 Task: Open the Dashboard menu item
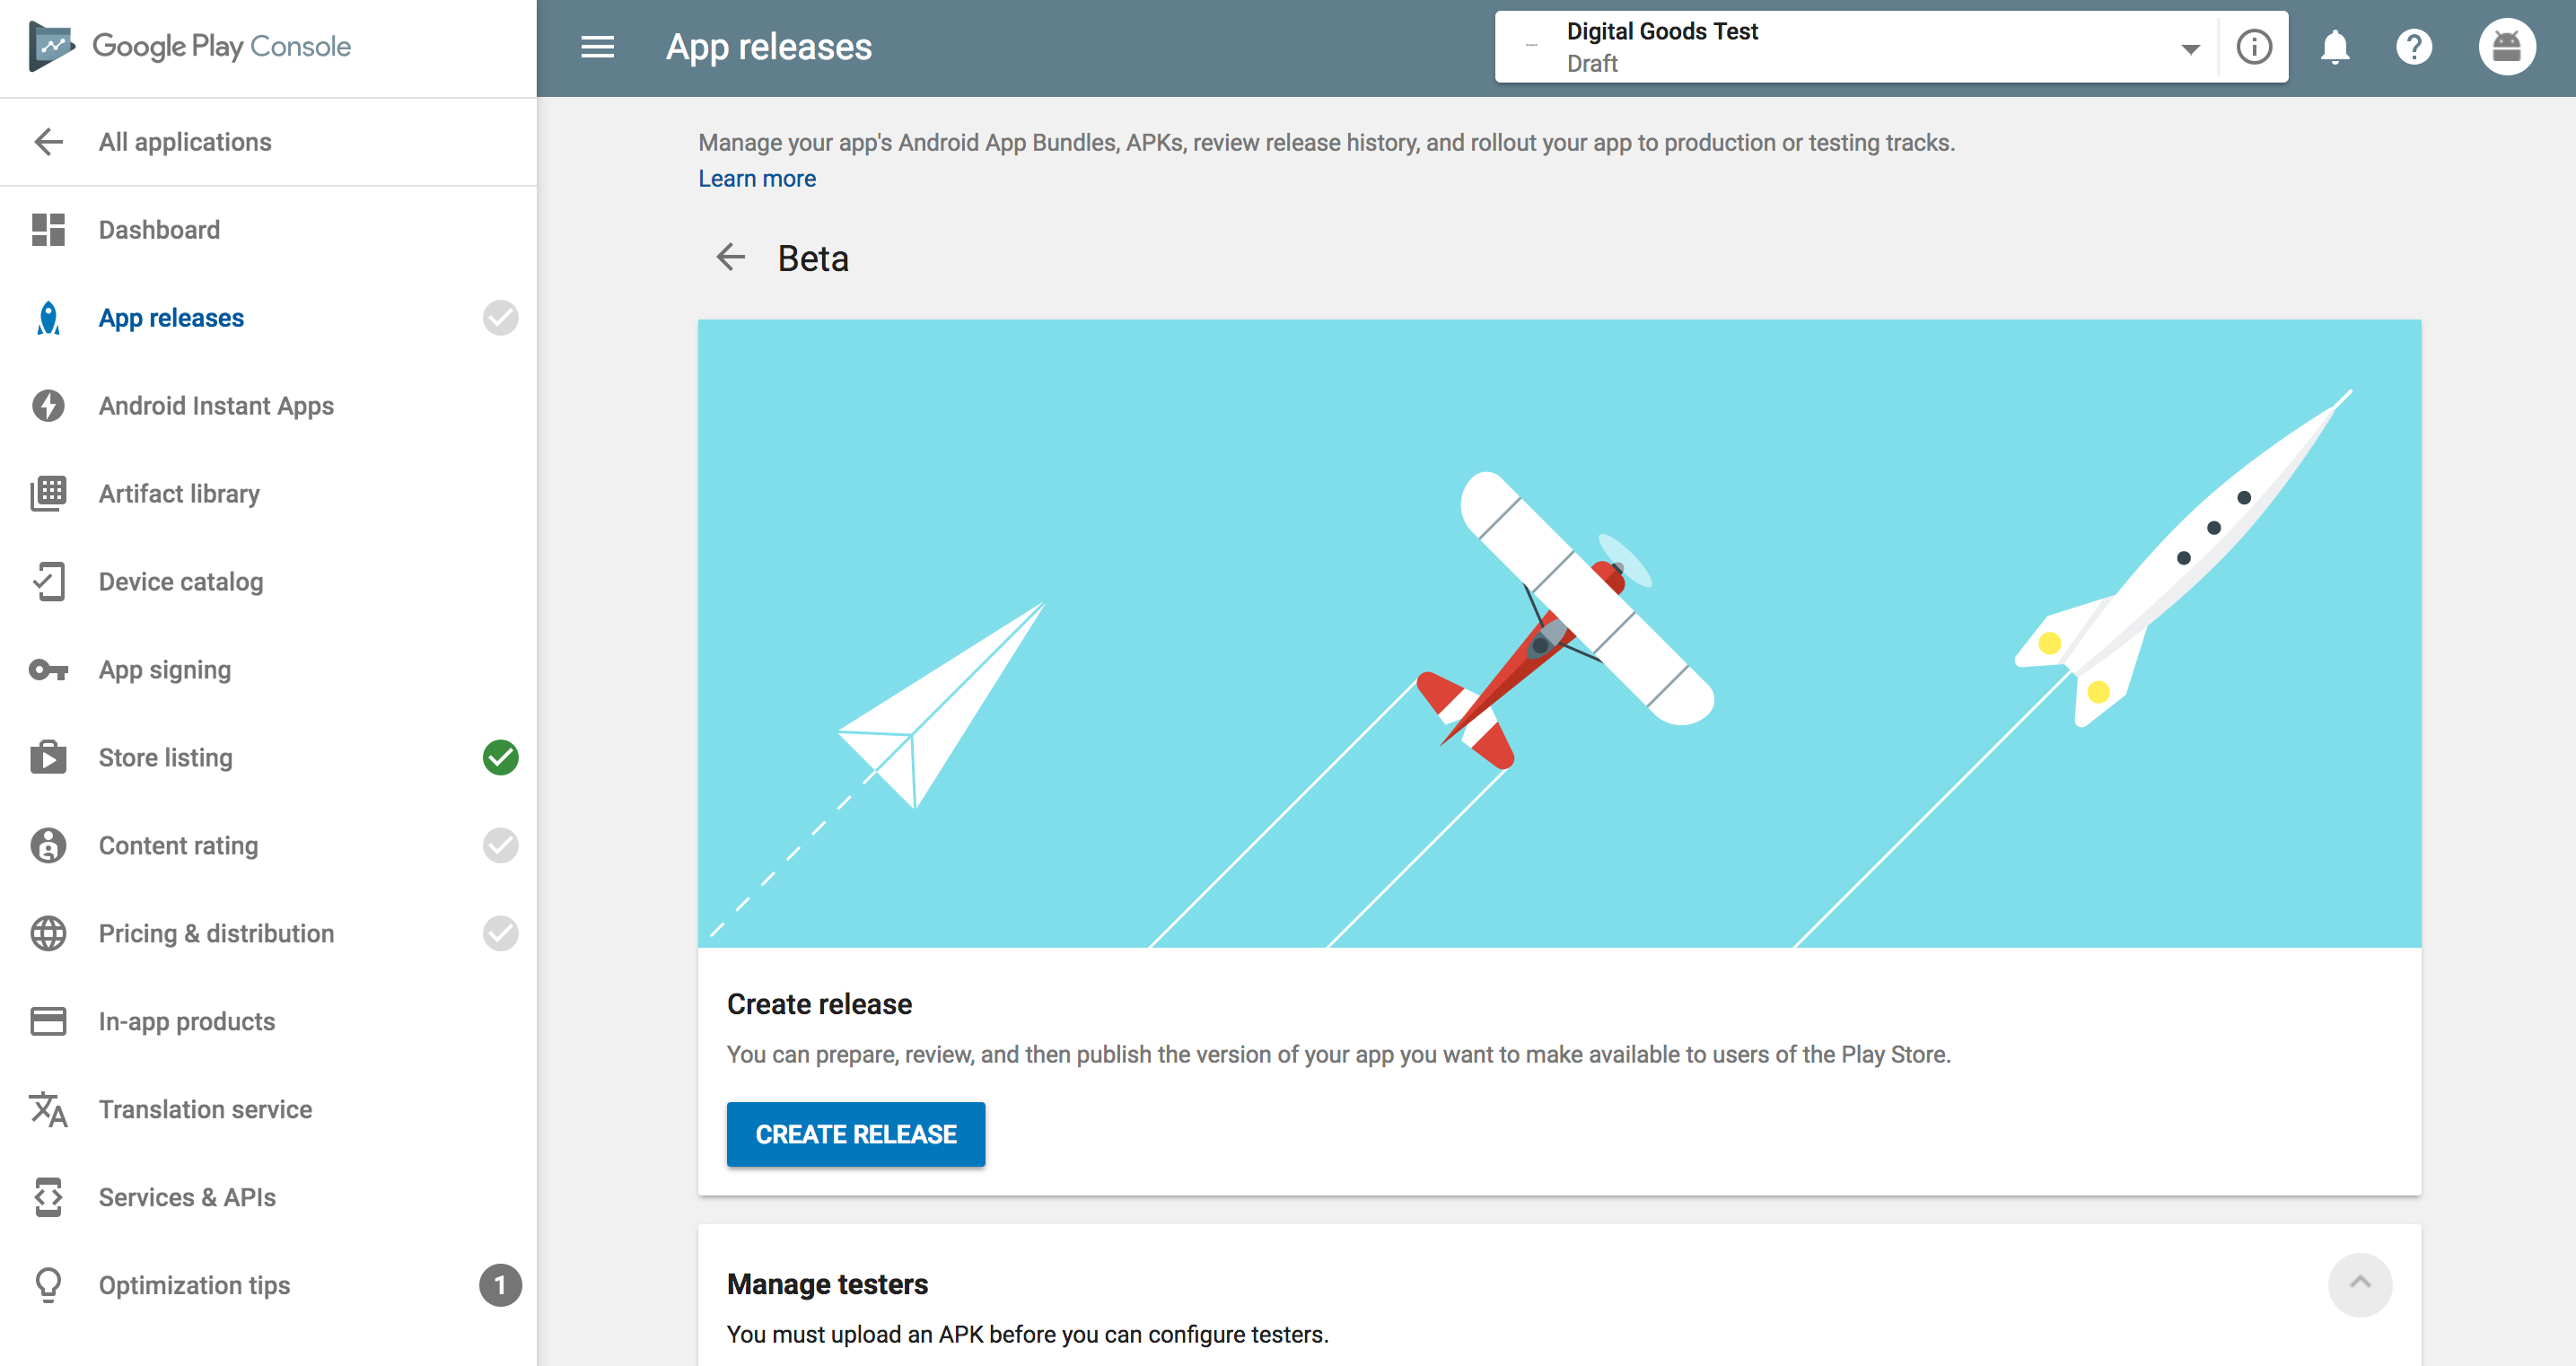tap(158, 230)
